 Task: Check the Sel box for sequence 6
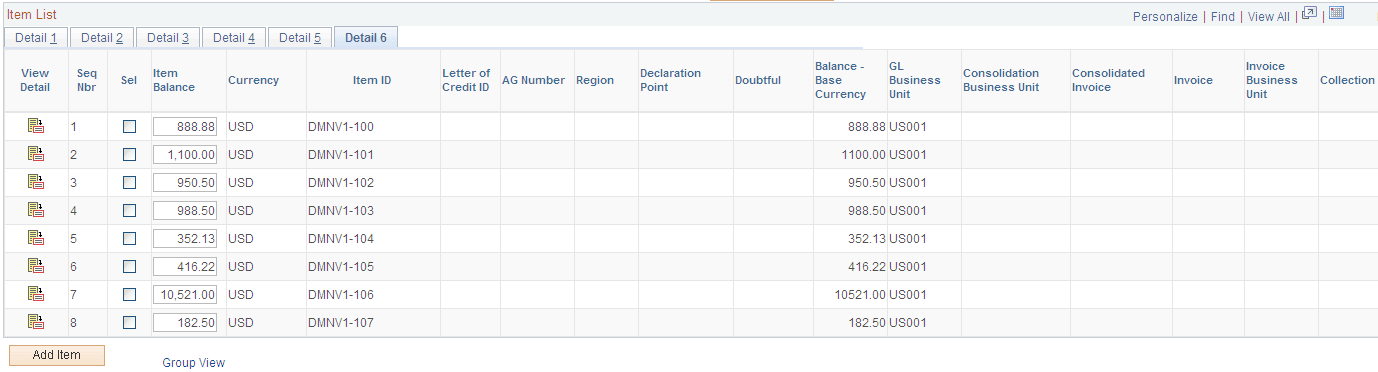tap(129, 267)
